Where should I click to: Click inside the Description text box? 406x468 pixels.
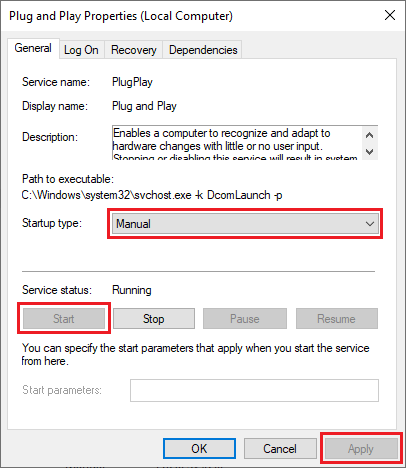coord(237,143)
